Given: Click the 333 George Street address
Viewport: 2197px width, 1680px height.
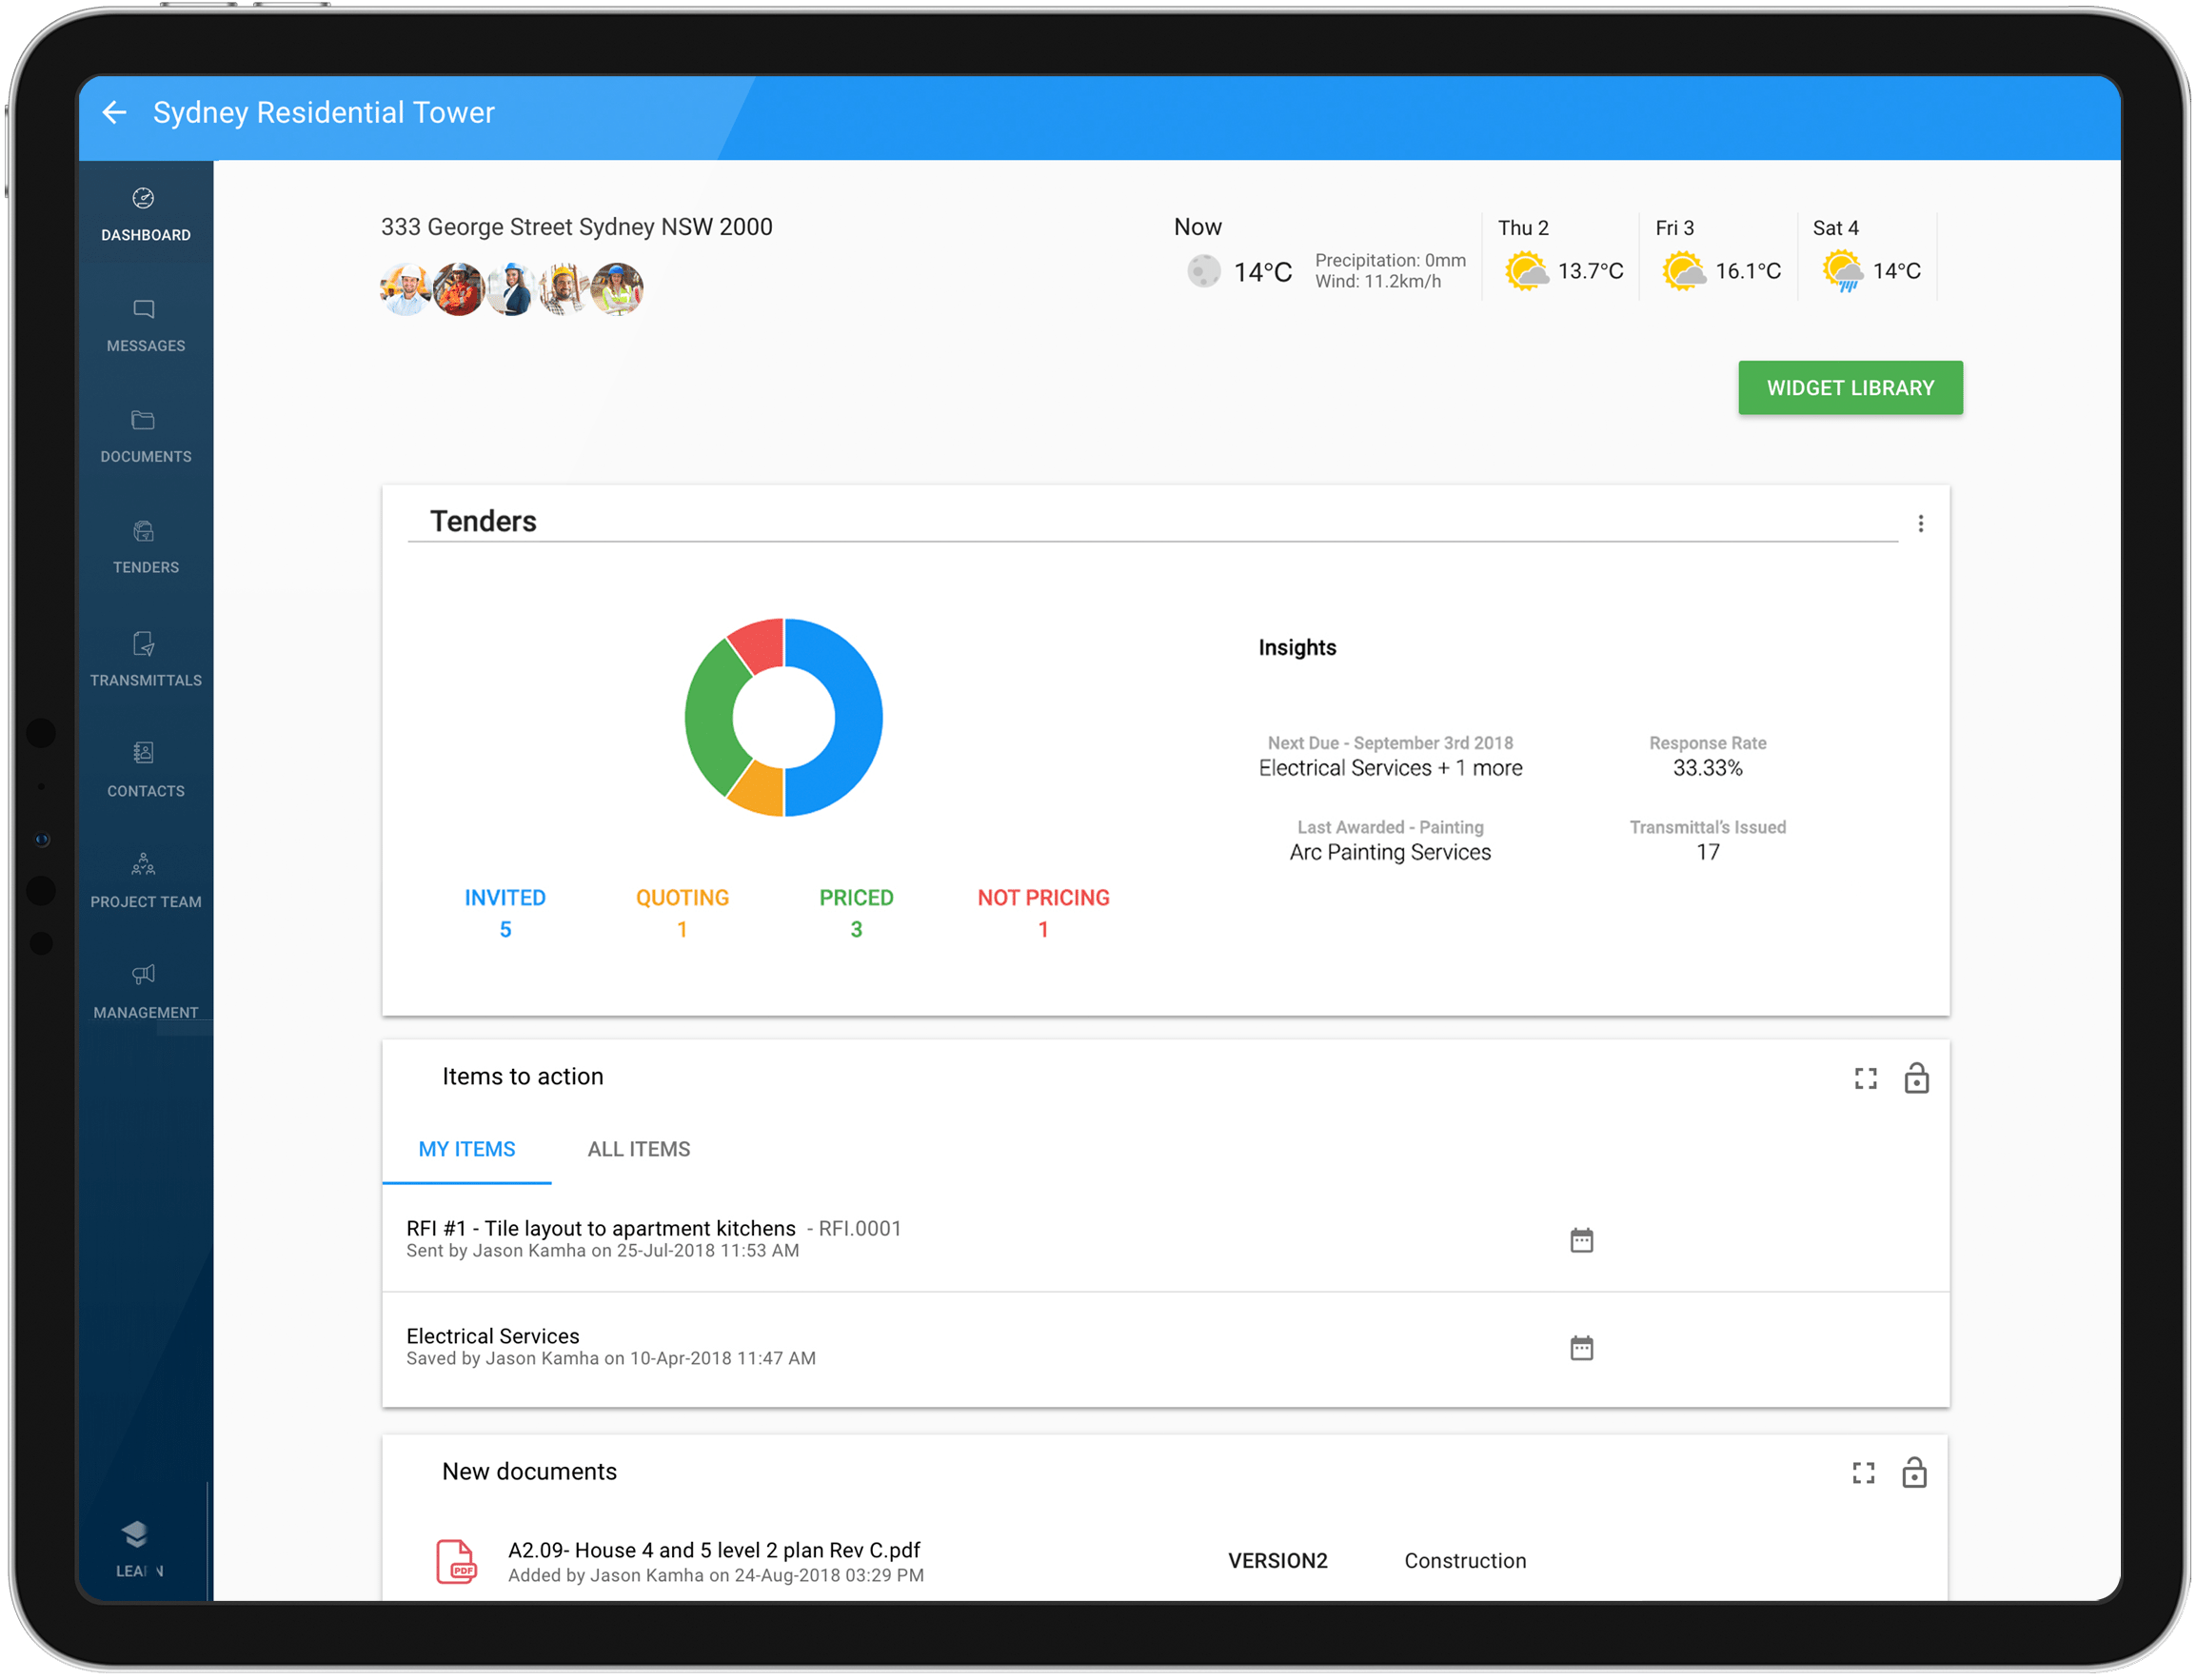Looking at the screenshot, I should click(577, 227).
